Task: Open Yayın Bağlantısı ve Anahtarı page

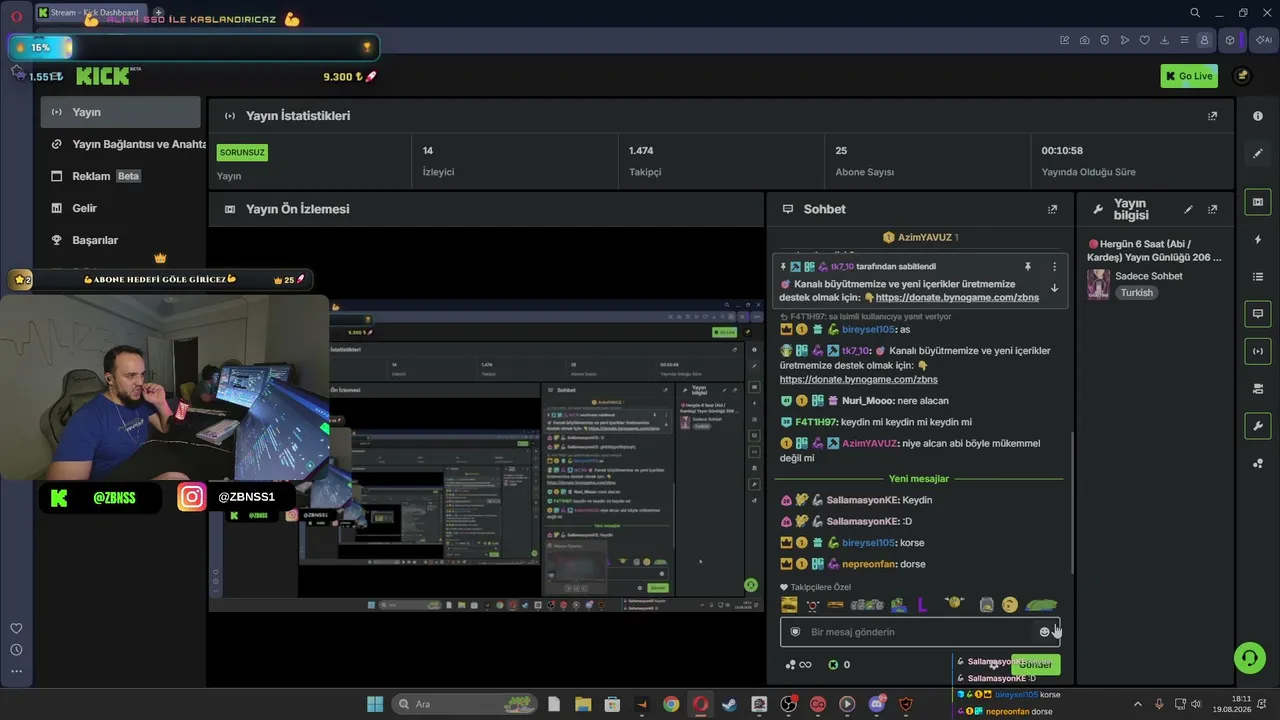Action: (x=120, y=144)
